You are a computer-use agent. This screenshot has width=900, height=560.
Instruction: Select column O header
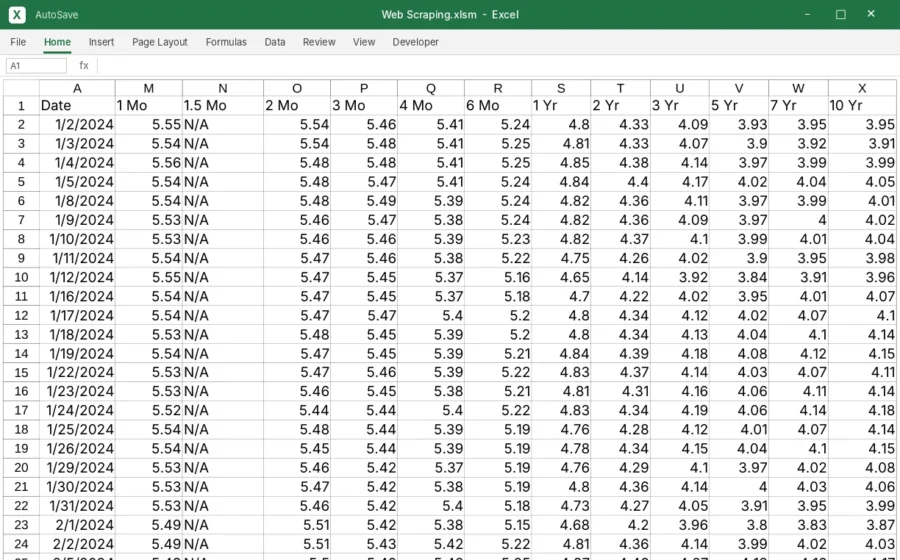(297, 88)
